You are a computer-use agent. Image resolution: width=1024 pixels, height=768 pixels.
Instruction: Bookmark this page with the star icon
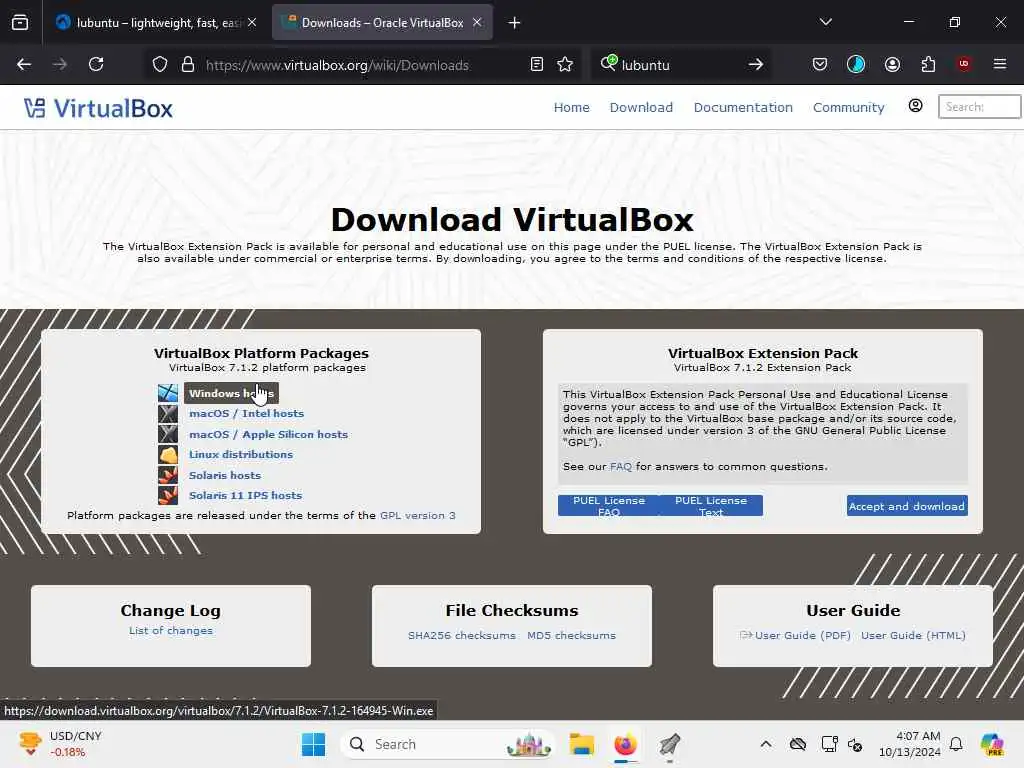click(x=565, y=64)
